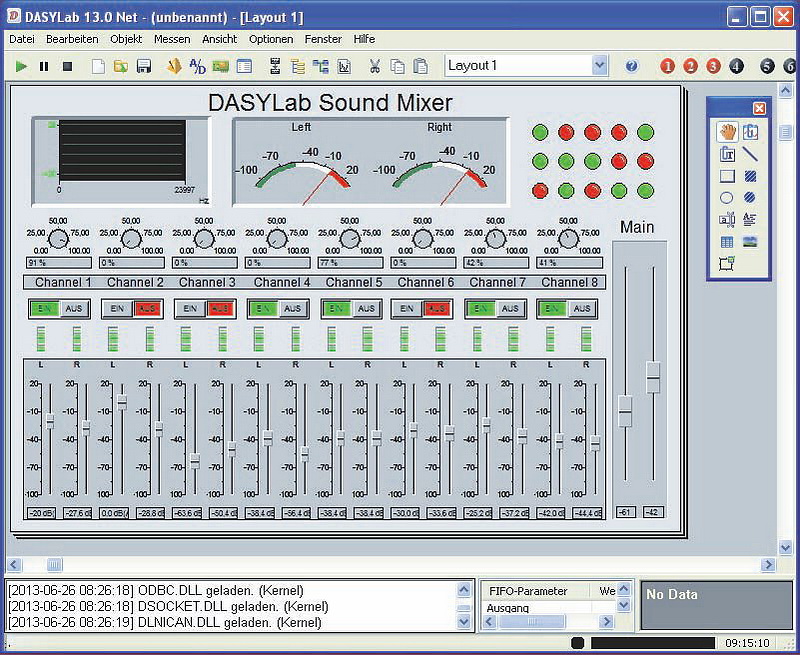
Task: Select the line drawing tool
Action: coord(750,154)
